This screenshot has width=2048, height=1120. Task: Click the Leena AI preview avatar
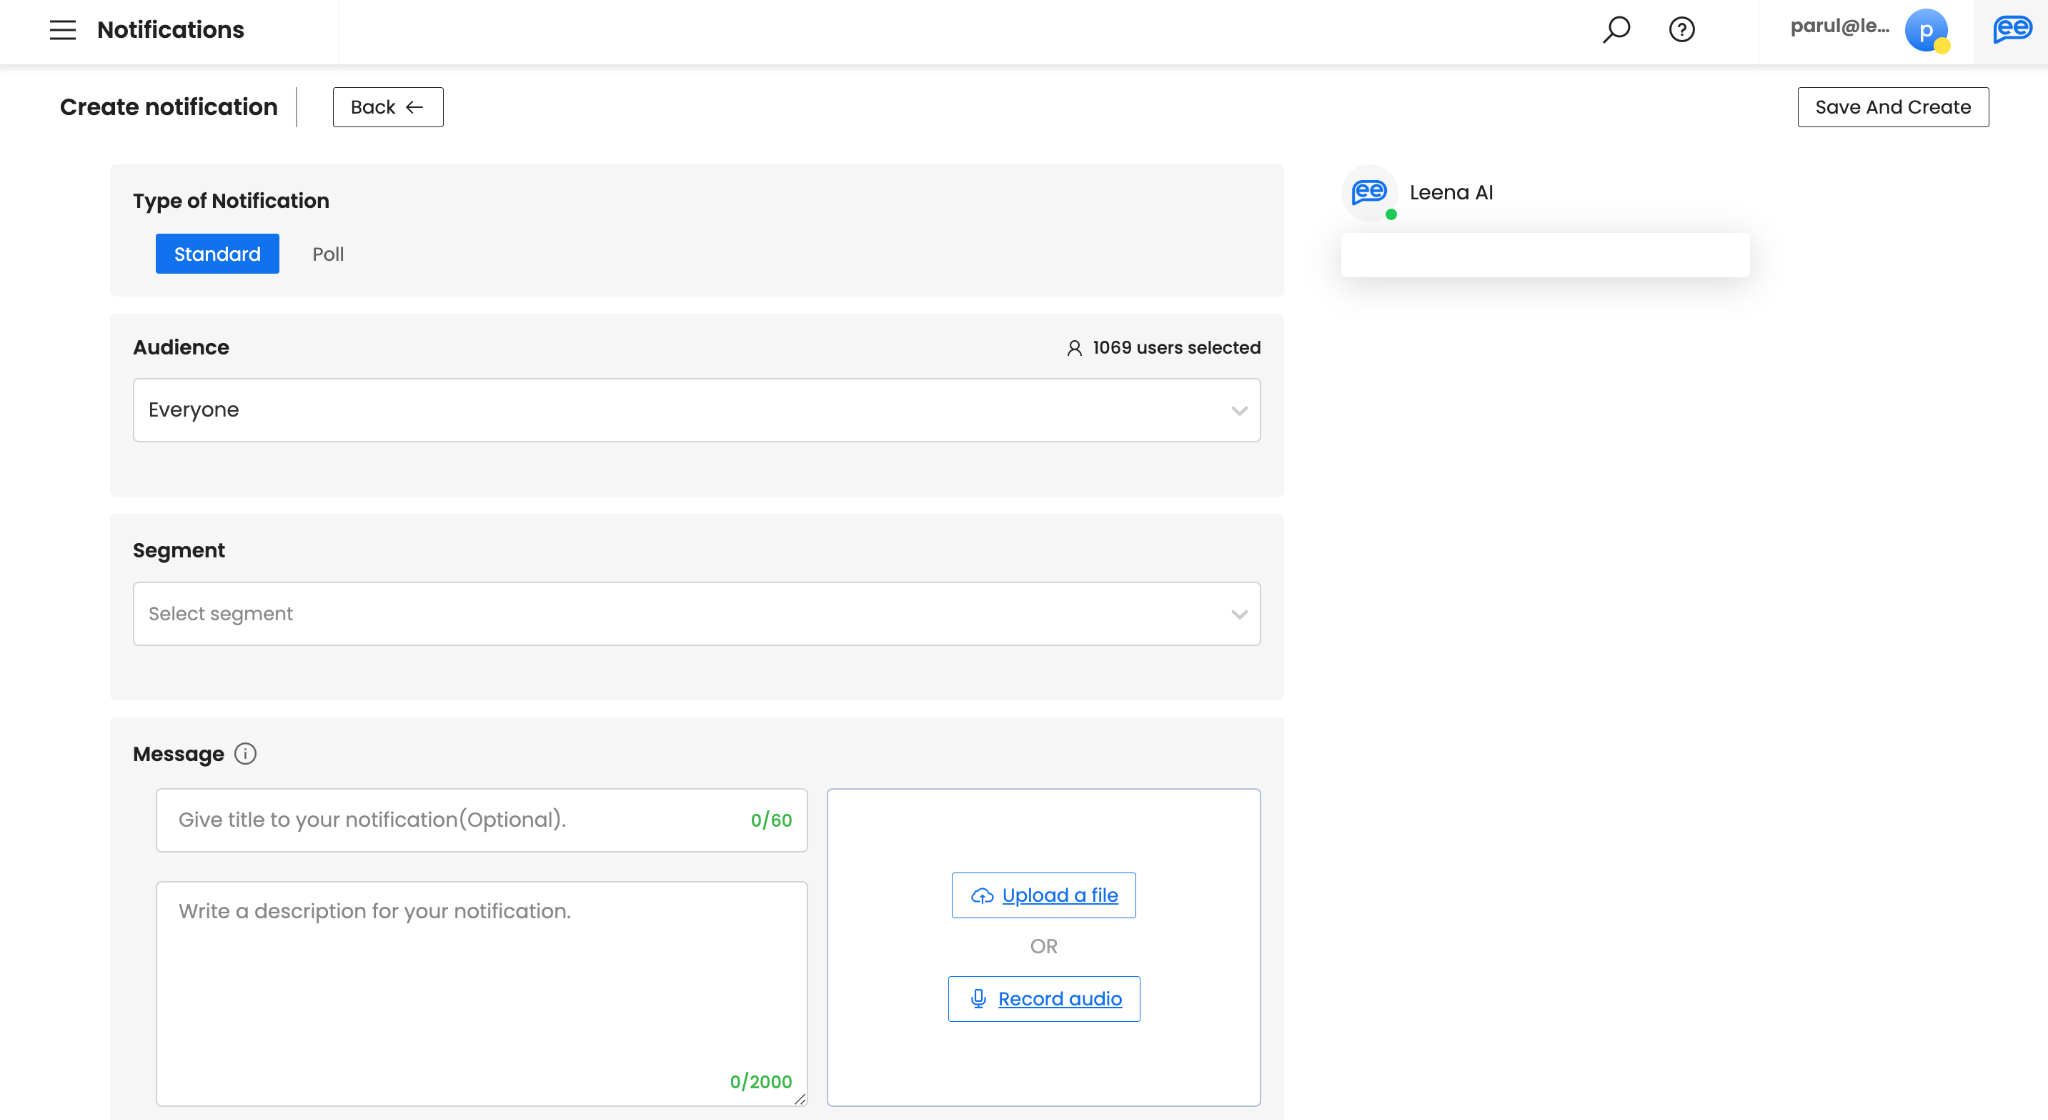1369,192
